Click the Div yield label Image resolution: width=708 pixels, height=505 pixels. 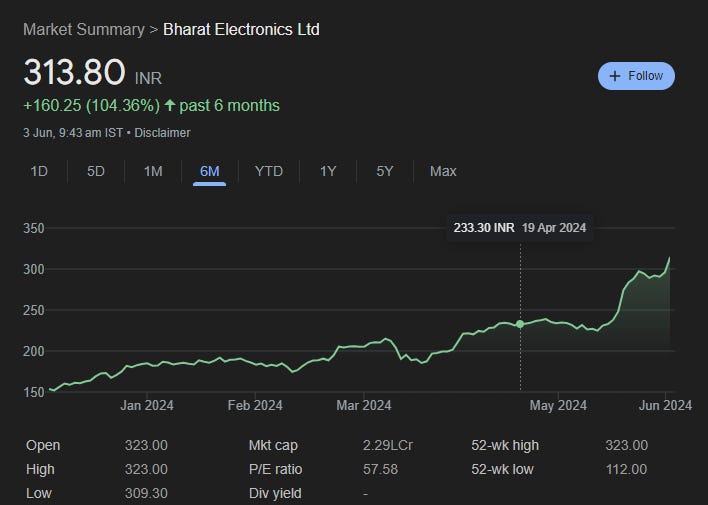(275, 493)
